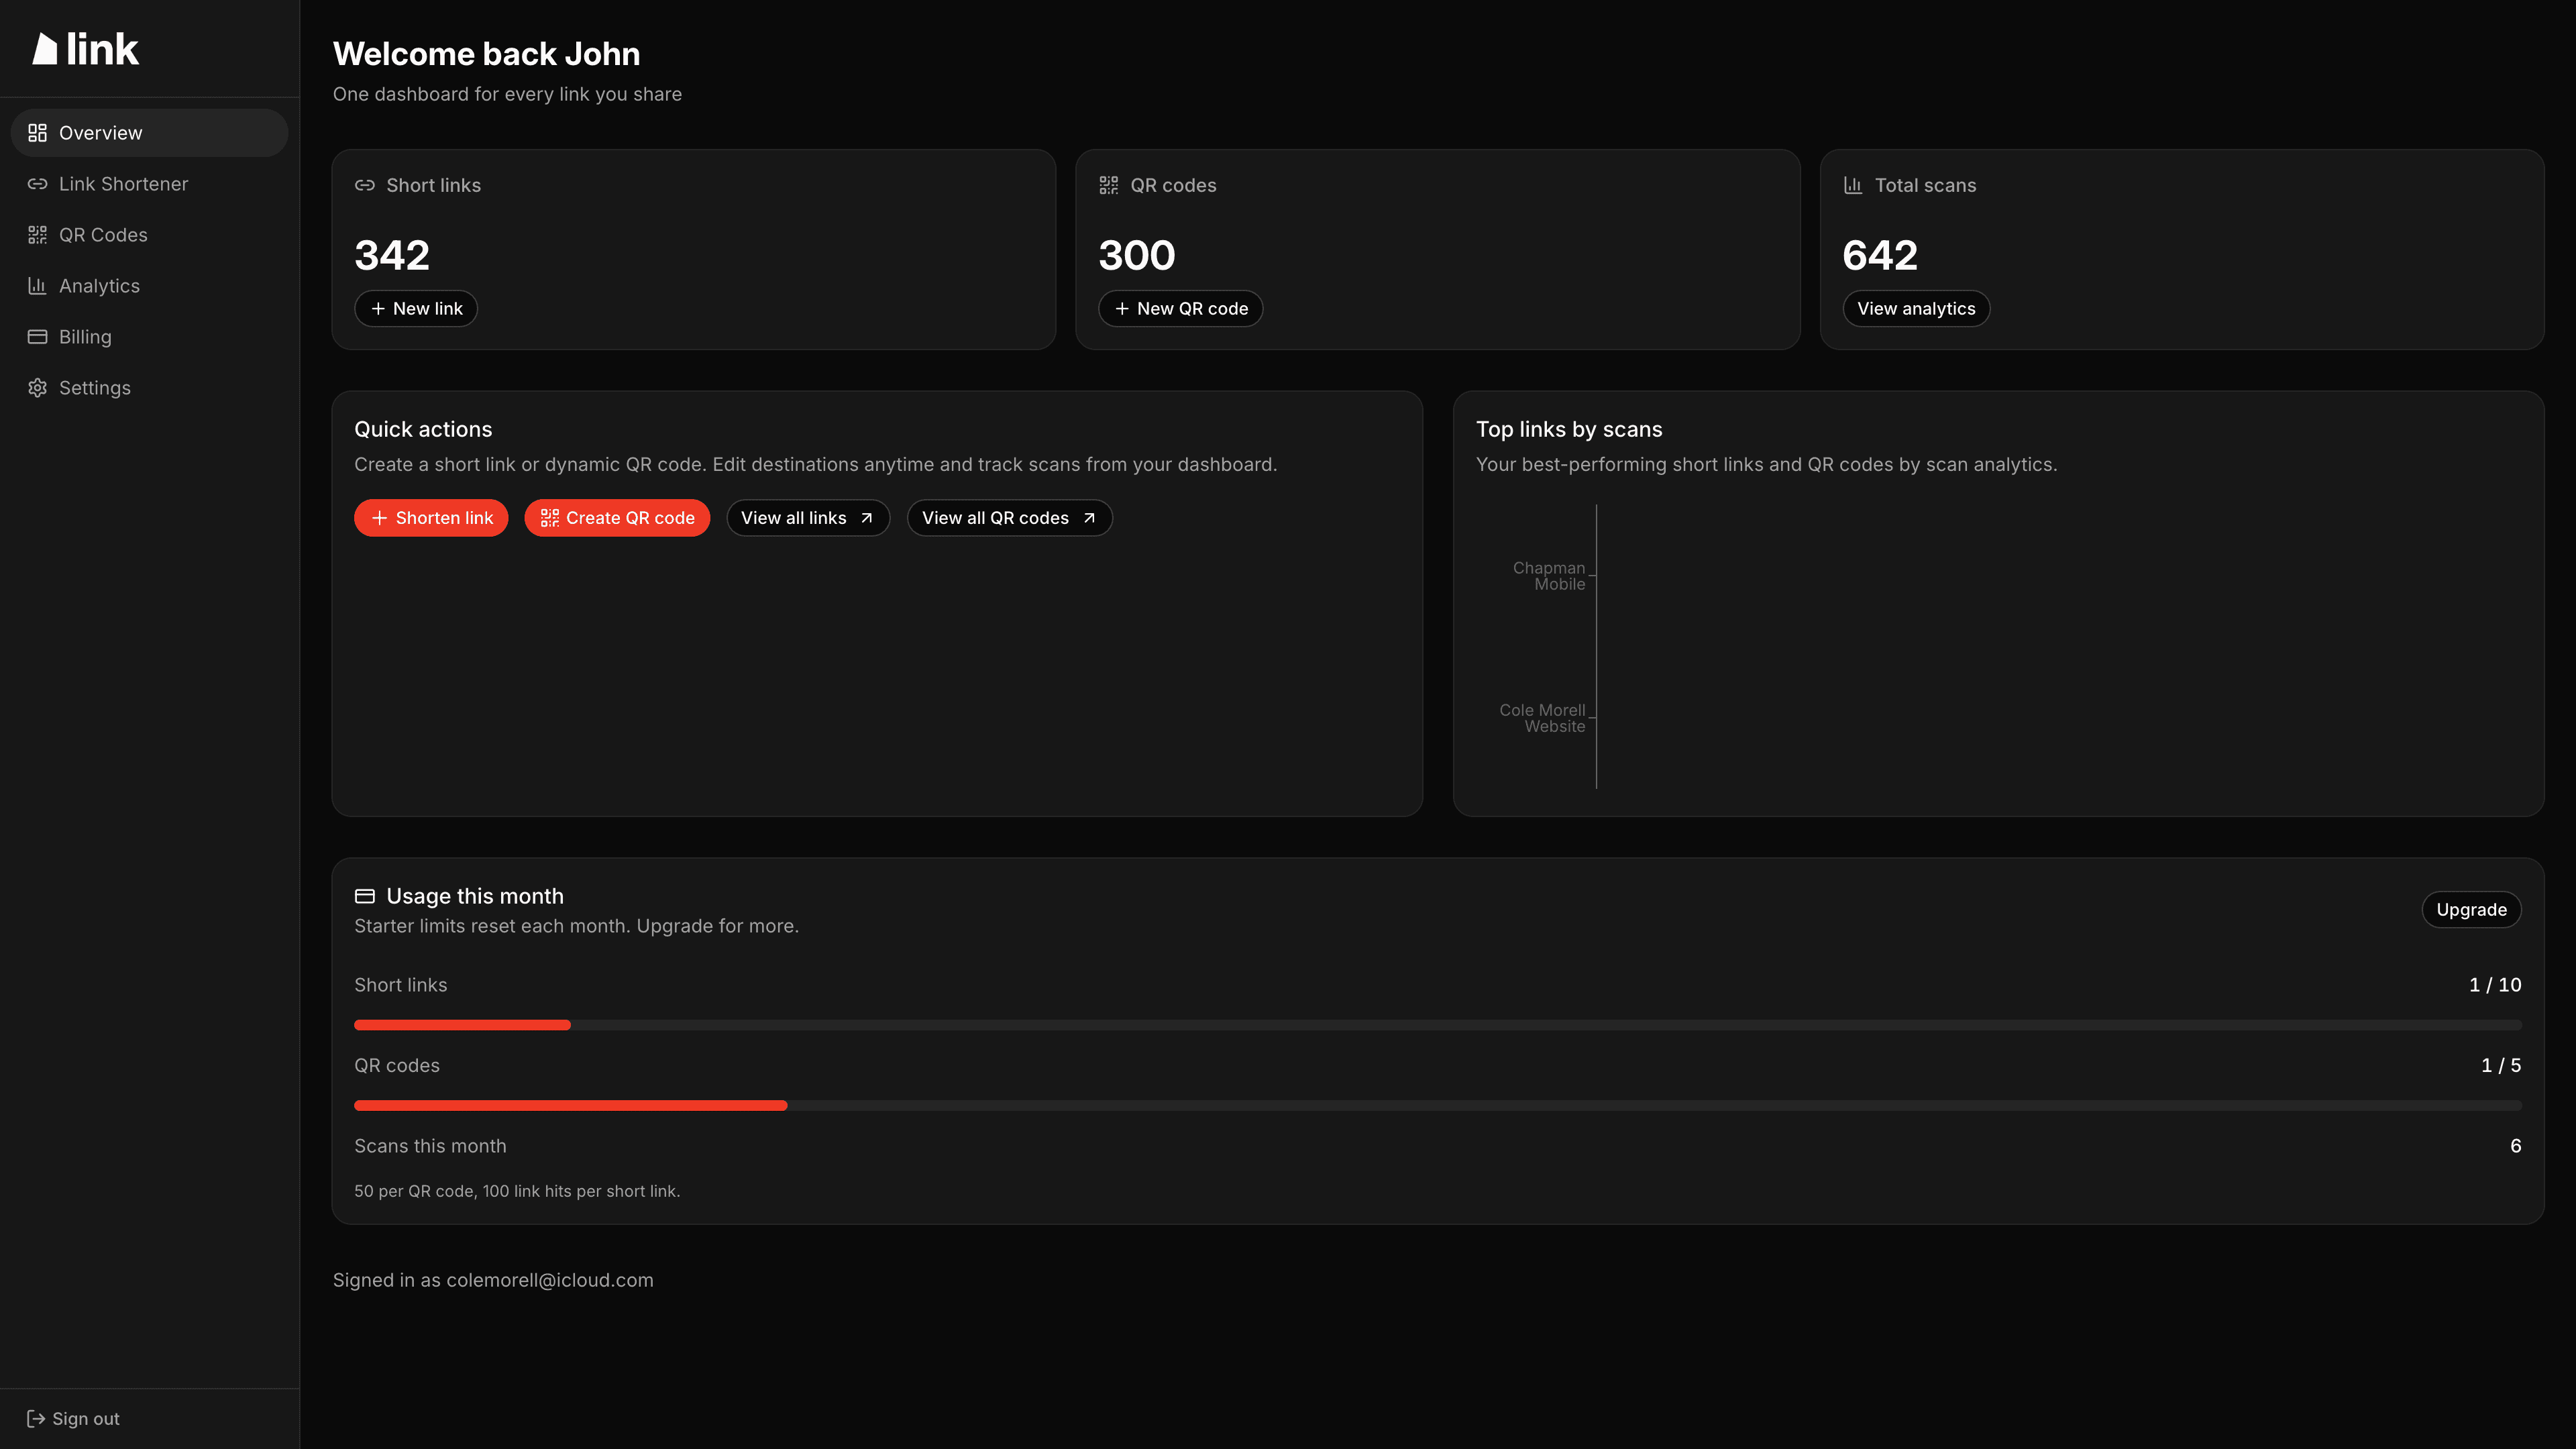Click the red Shorten link button

[431, 518]
